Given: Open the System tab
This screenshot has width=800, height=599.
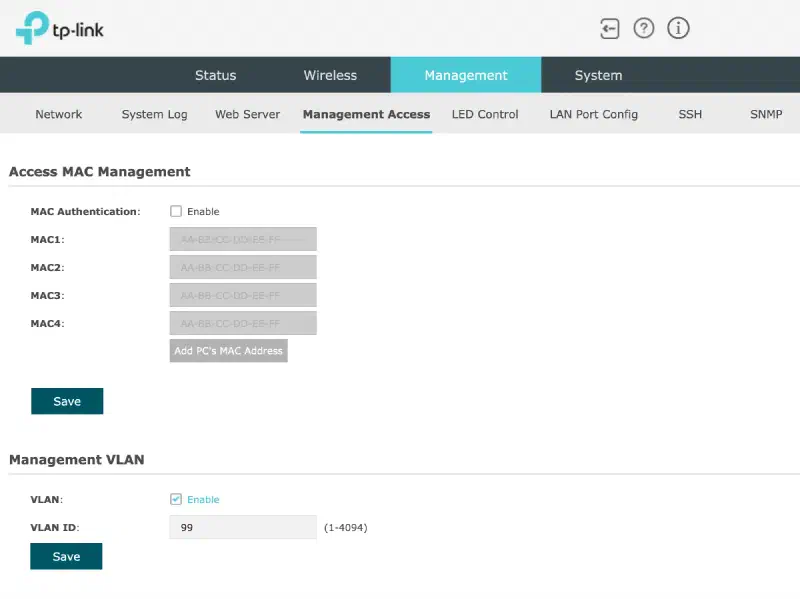Looking at the screenshot, I should (x=598, y=75).
